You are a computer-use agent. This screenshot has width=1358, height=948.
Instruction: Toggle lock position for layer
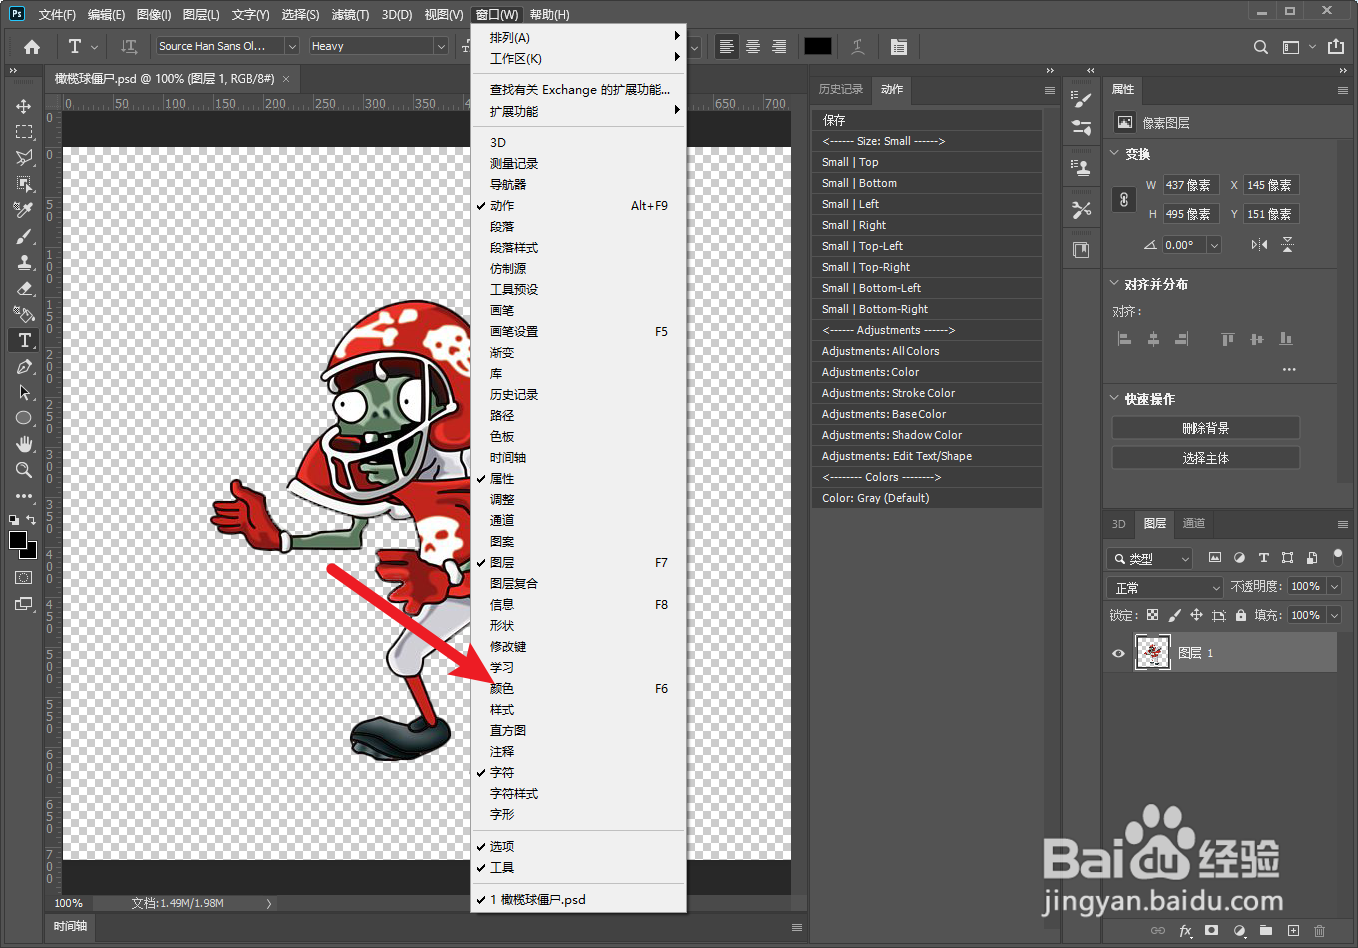(x=1196, y=616)
